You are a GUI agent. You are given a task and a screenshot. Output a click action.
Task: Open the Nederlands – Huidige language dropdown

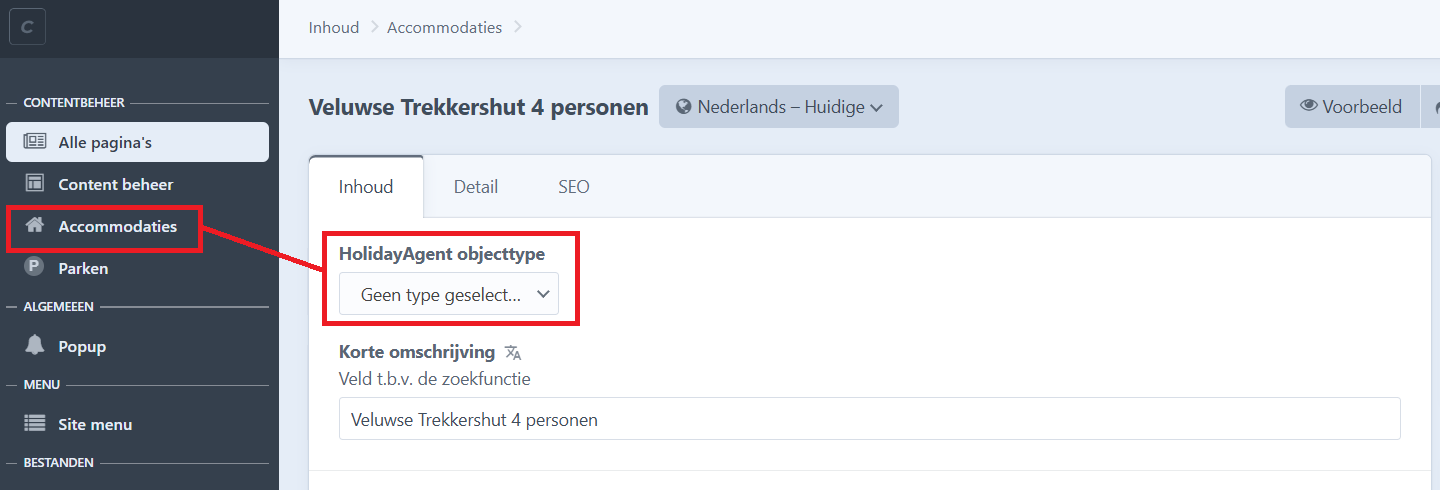point(779,107)
